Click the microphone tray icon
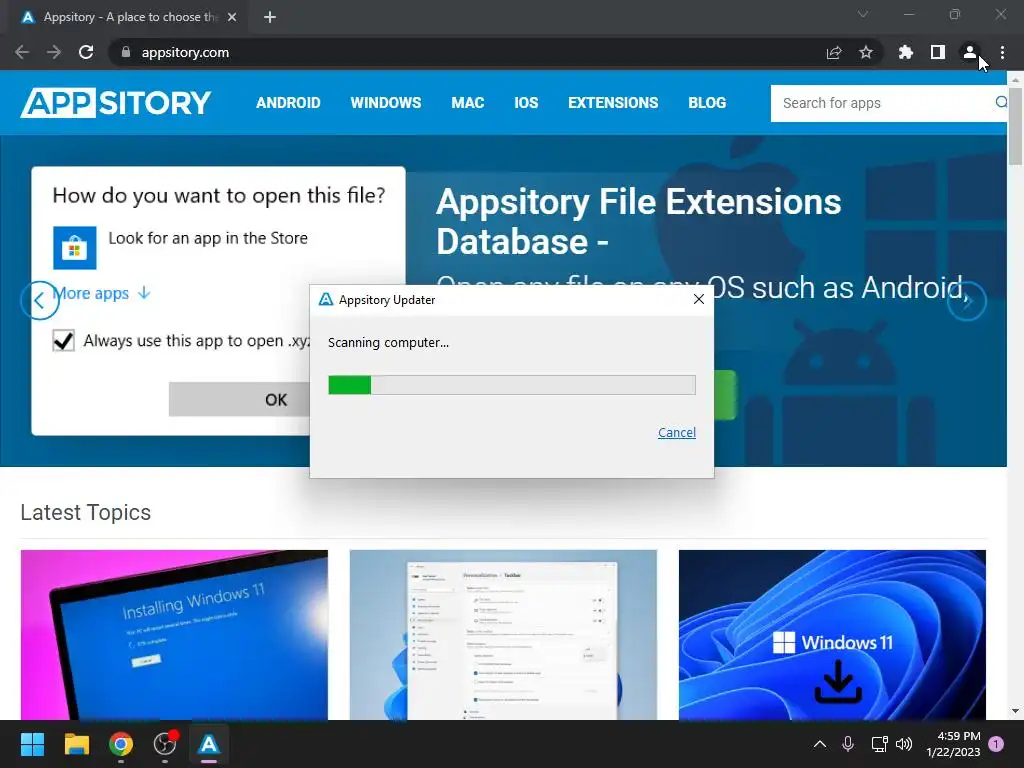 click(848, 744)
